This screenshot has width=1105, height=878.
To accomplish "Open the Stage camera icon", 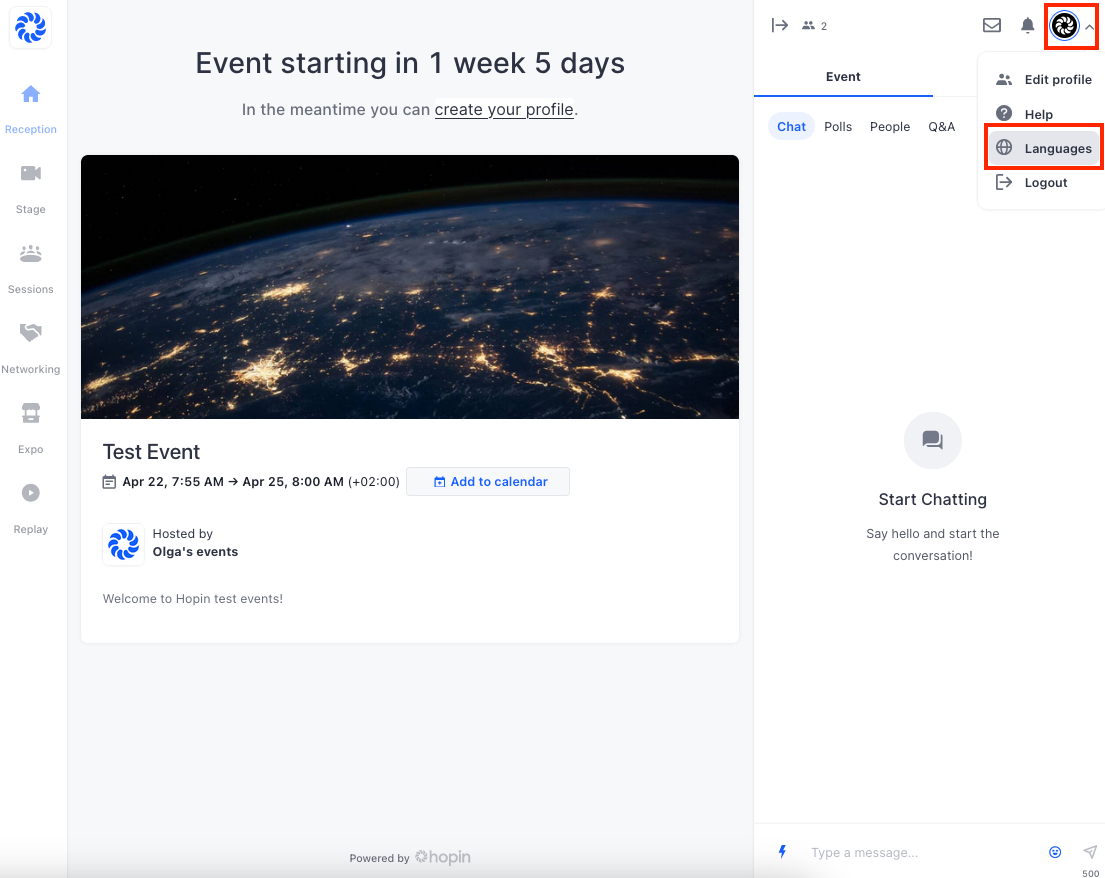I will pos(30,173).
